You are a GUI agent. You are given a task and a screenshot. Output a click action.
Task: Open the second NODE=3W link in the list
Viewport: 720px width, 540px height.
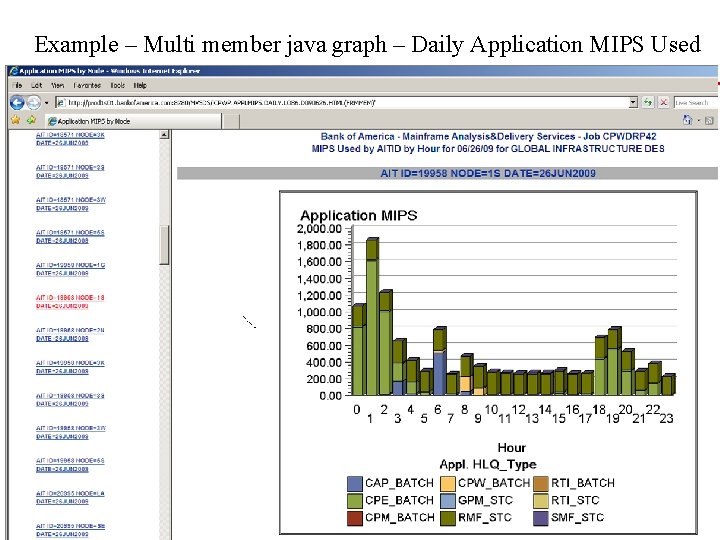point(71,432)
